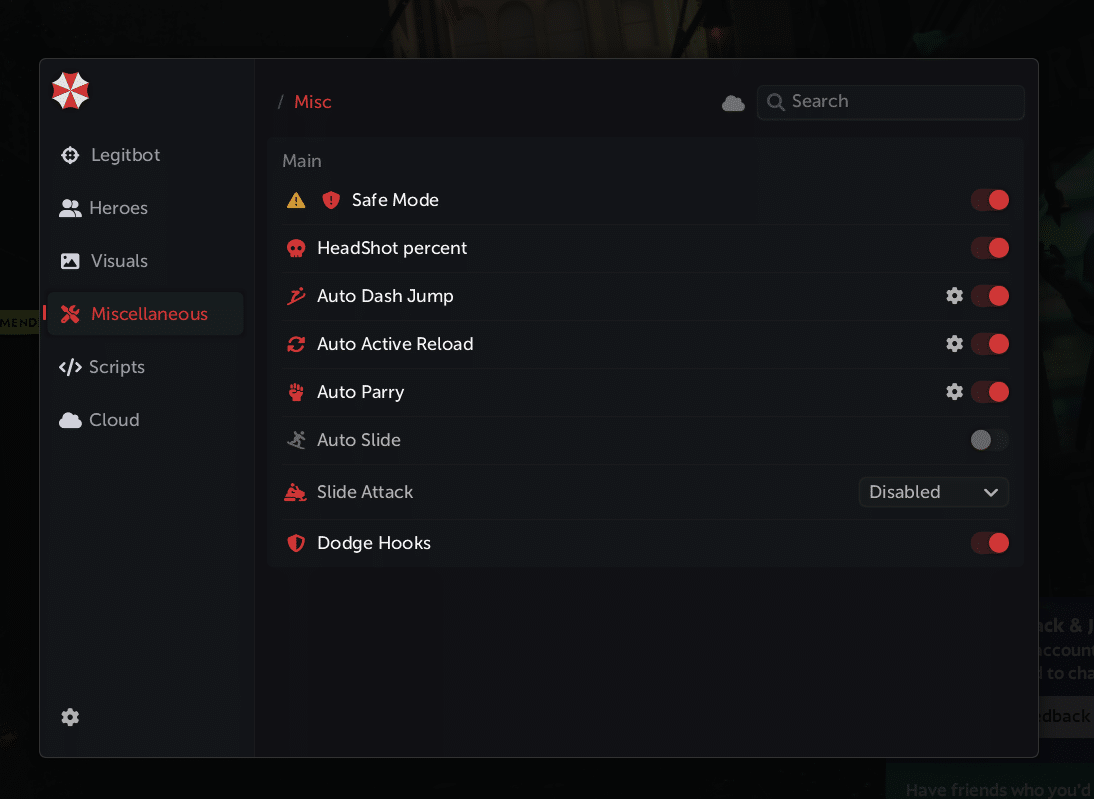
Task: Open the Scripts section
Action: point(116,367)
